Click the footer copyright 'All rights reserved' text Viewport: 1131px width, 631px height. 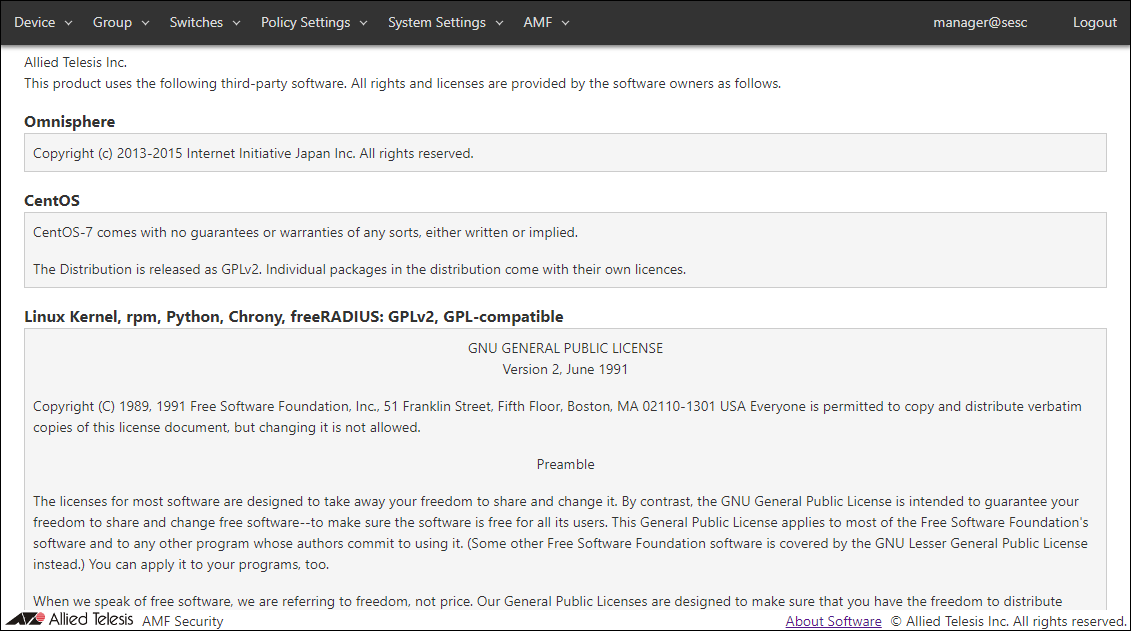point(1008,621)
